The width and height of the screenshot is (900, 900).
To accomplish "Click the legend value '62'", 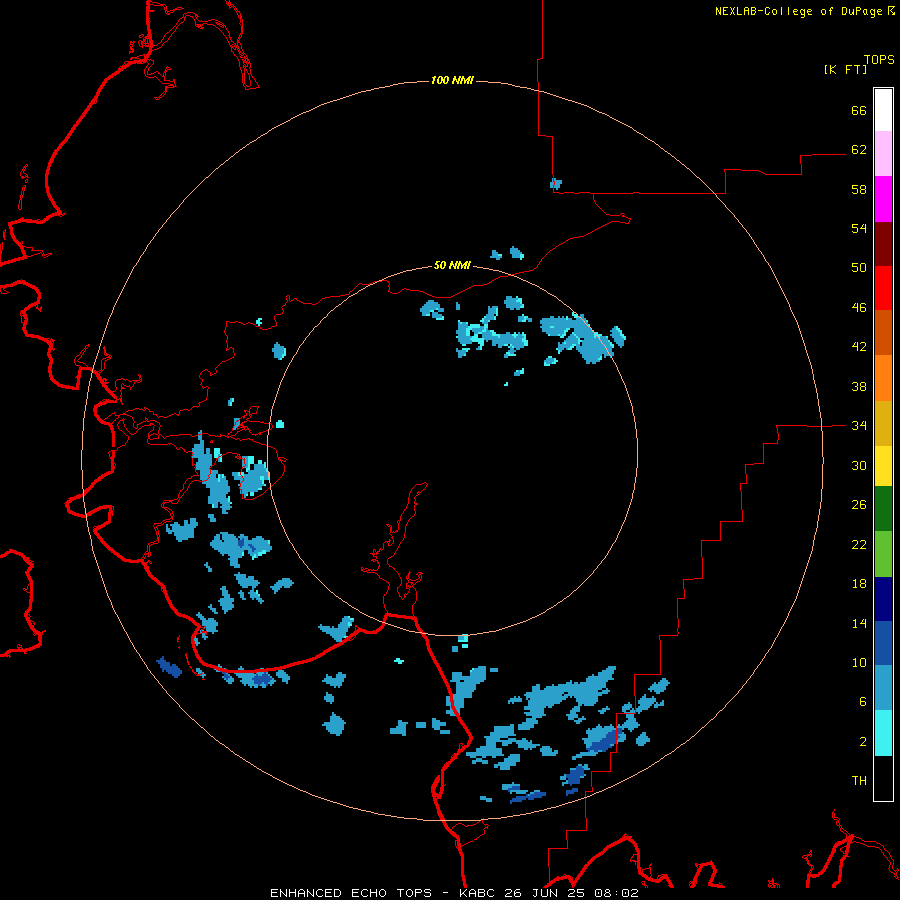I will click(859, 150).
